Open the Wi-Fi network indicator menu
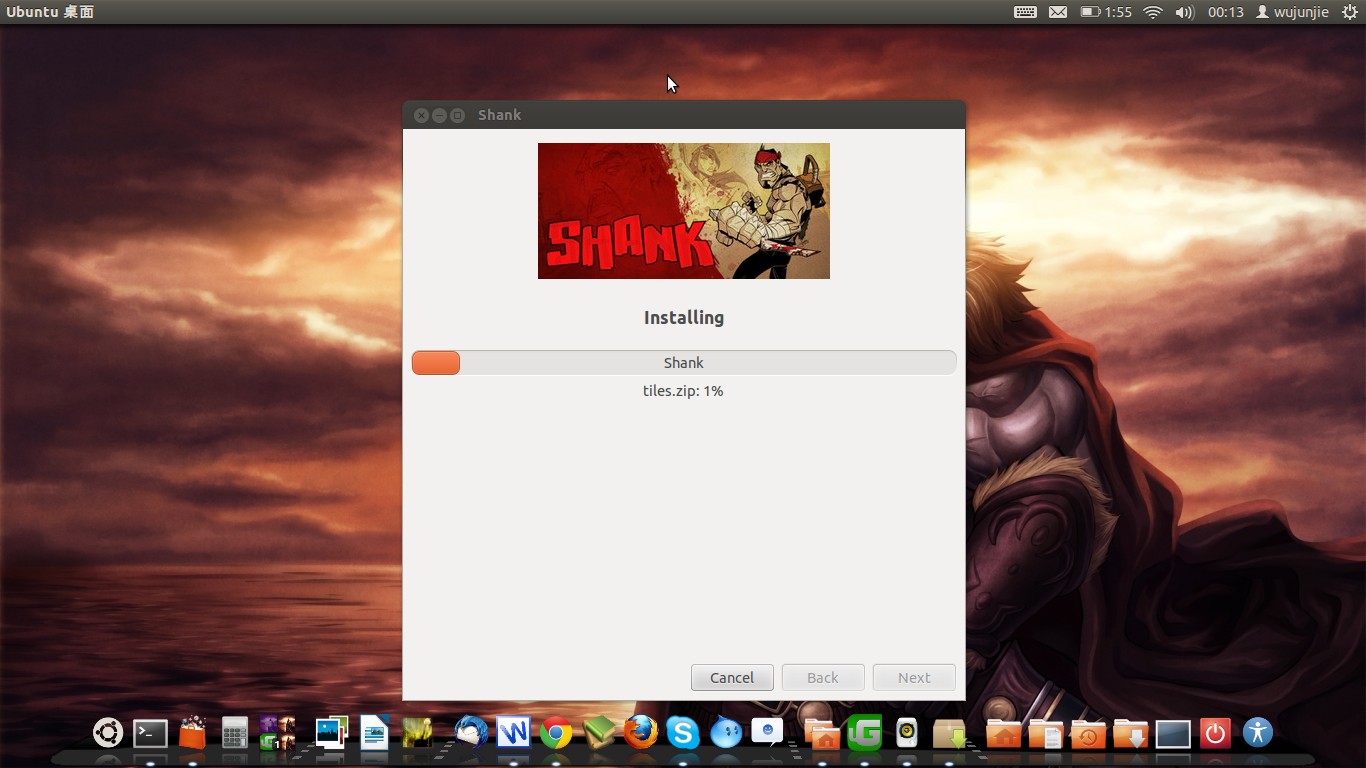 (x=1153, y=12)
